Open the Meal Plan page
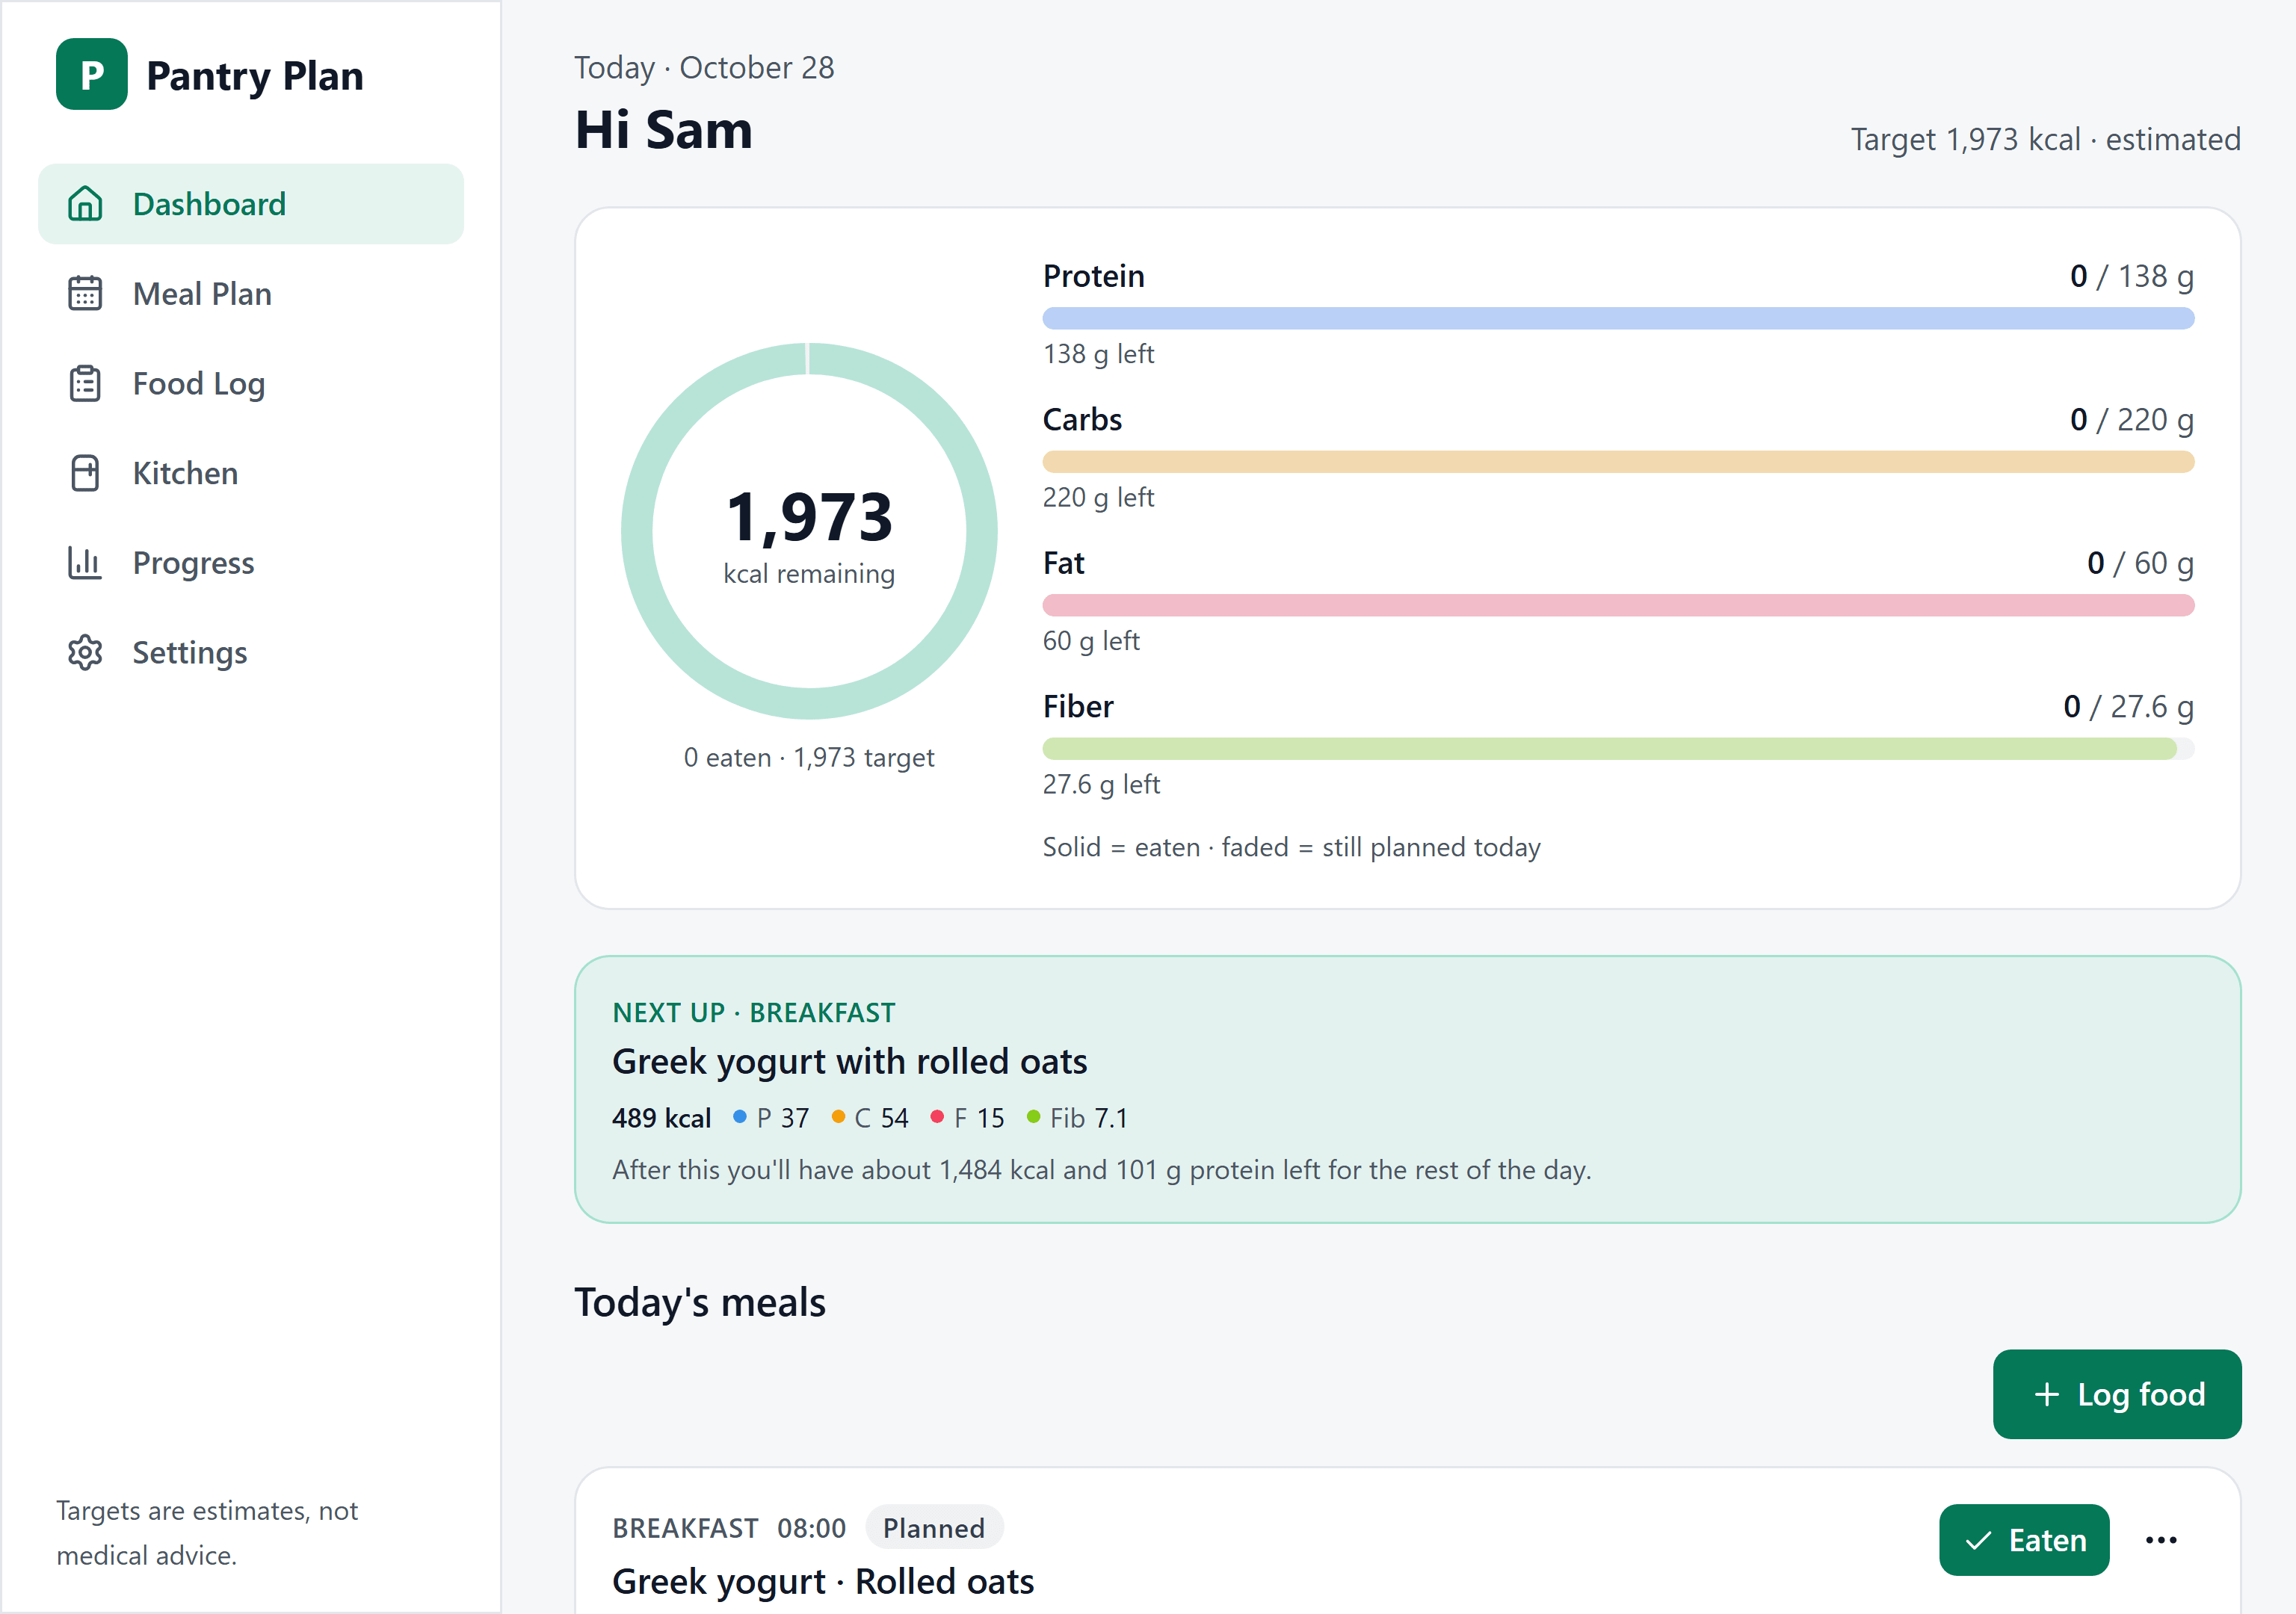 tap(251, 293)
